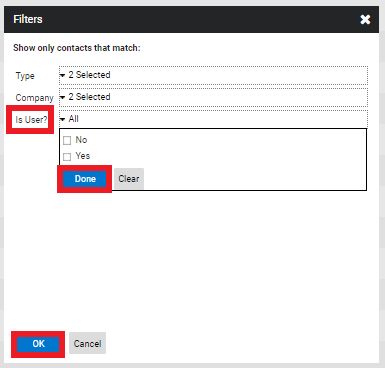Screen dimensions: 385x368
Task: Open the Type filter dropdown
Action: (x=213, y=75)
